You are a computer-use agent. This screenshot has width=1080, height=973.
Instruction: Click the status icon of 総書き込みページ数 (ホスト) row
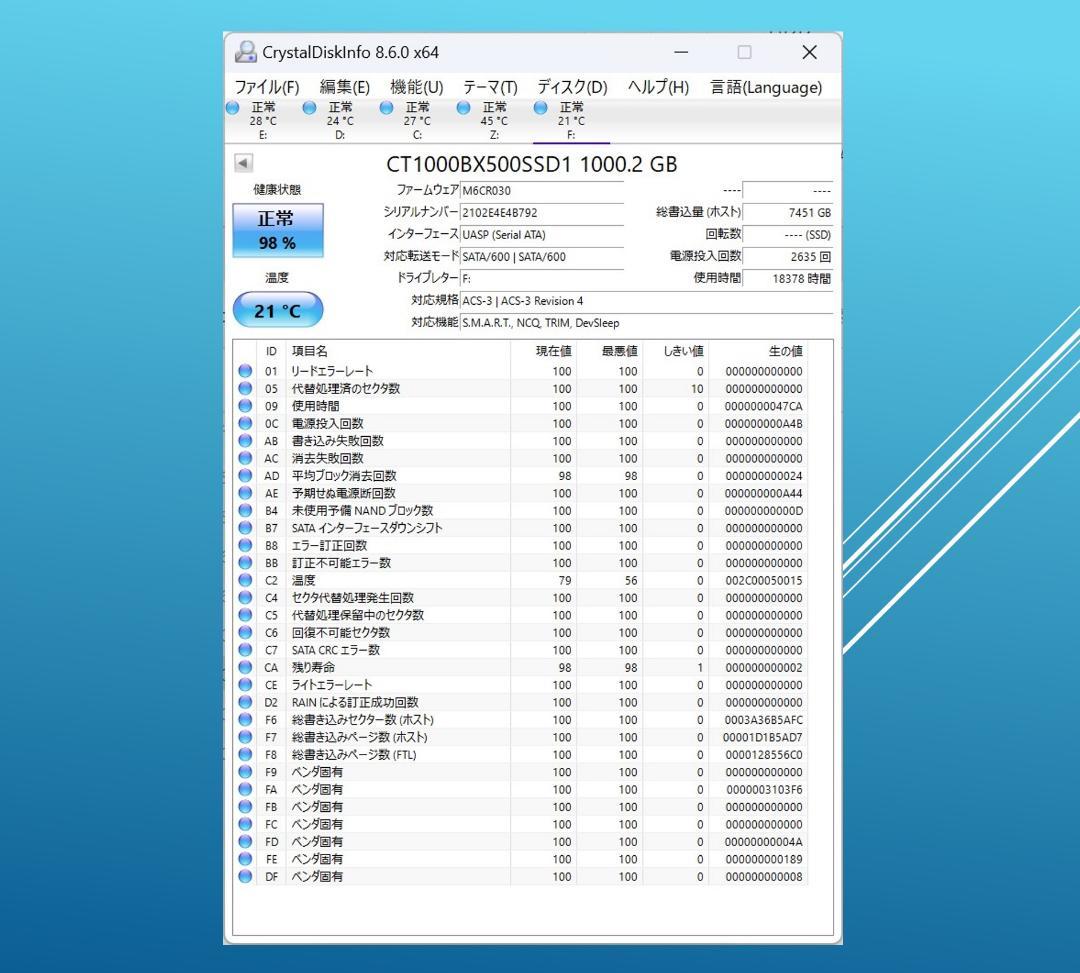tap(245, 737)
